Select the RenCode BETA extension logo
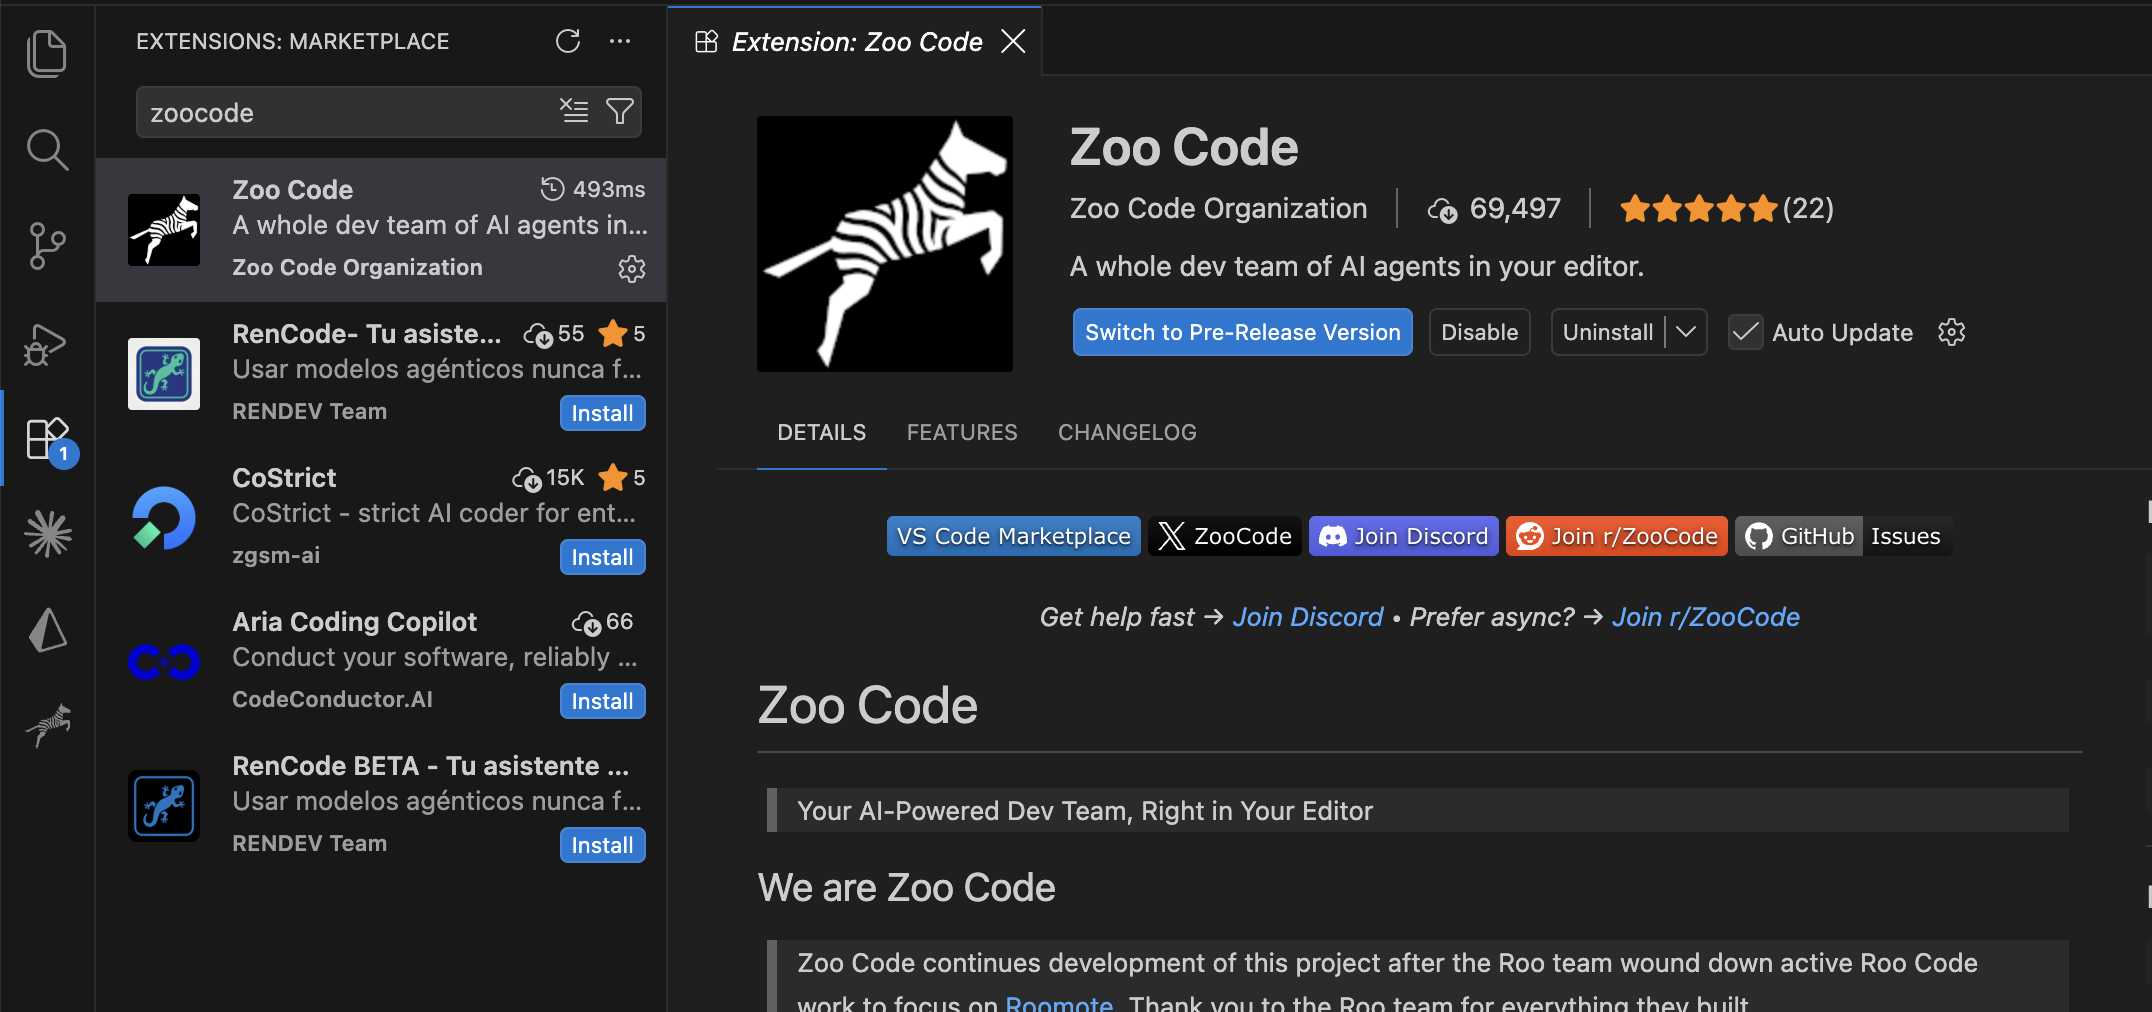 click(164, 806)
